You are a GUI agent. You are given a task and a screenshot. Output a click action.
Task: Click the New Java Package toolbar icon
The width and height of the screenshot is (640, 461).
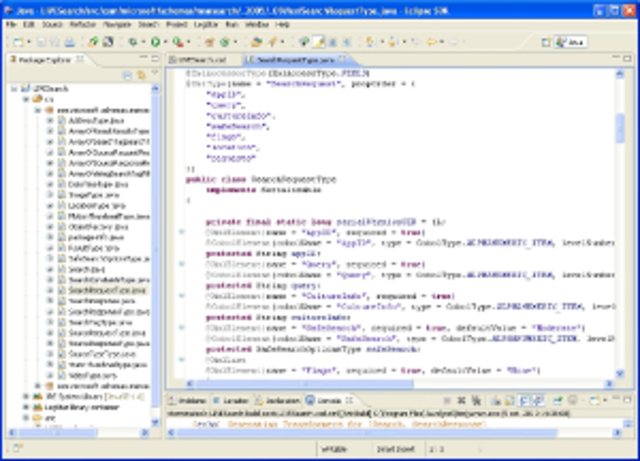209,42
